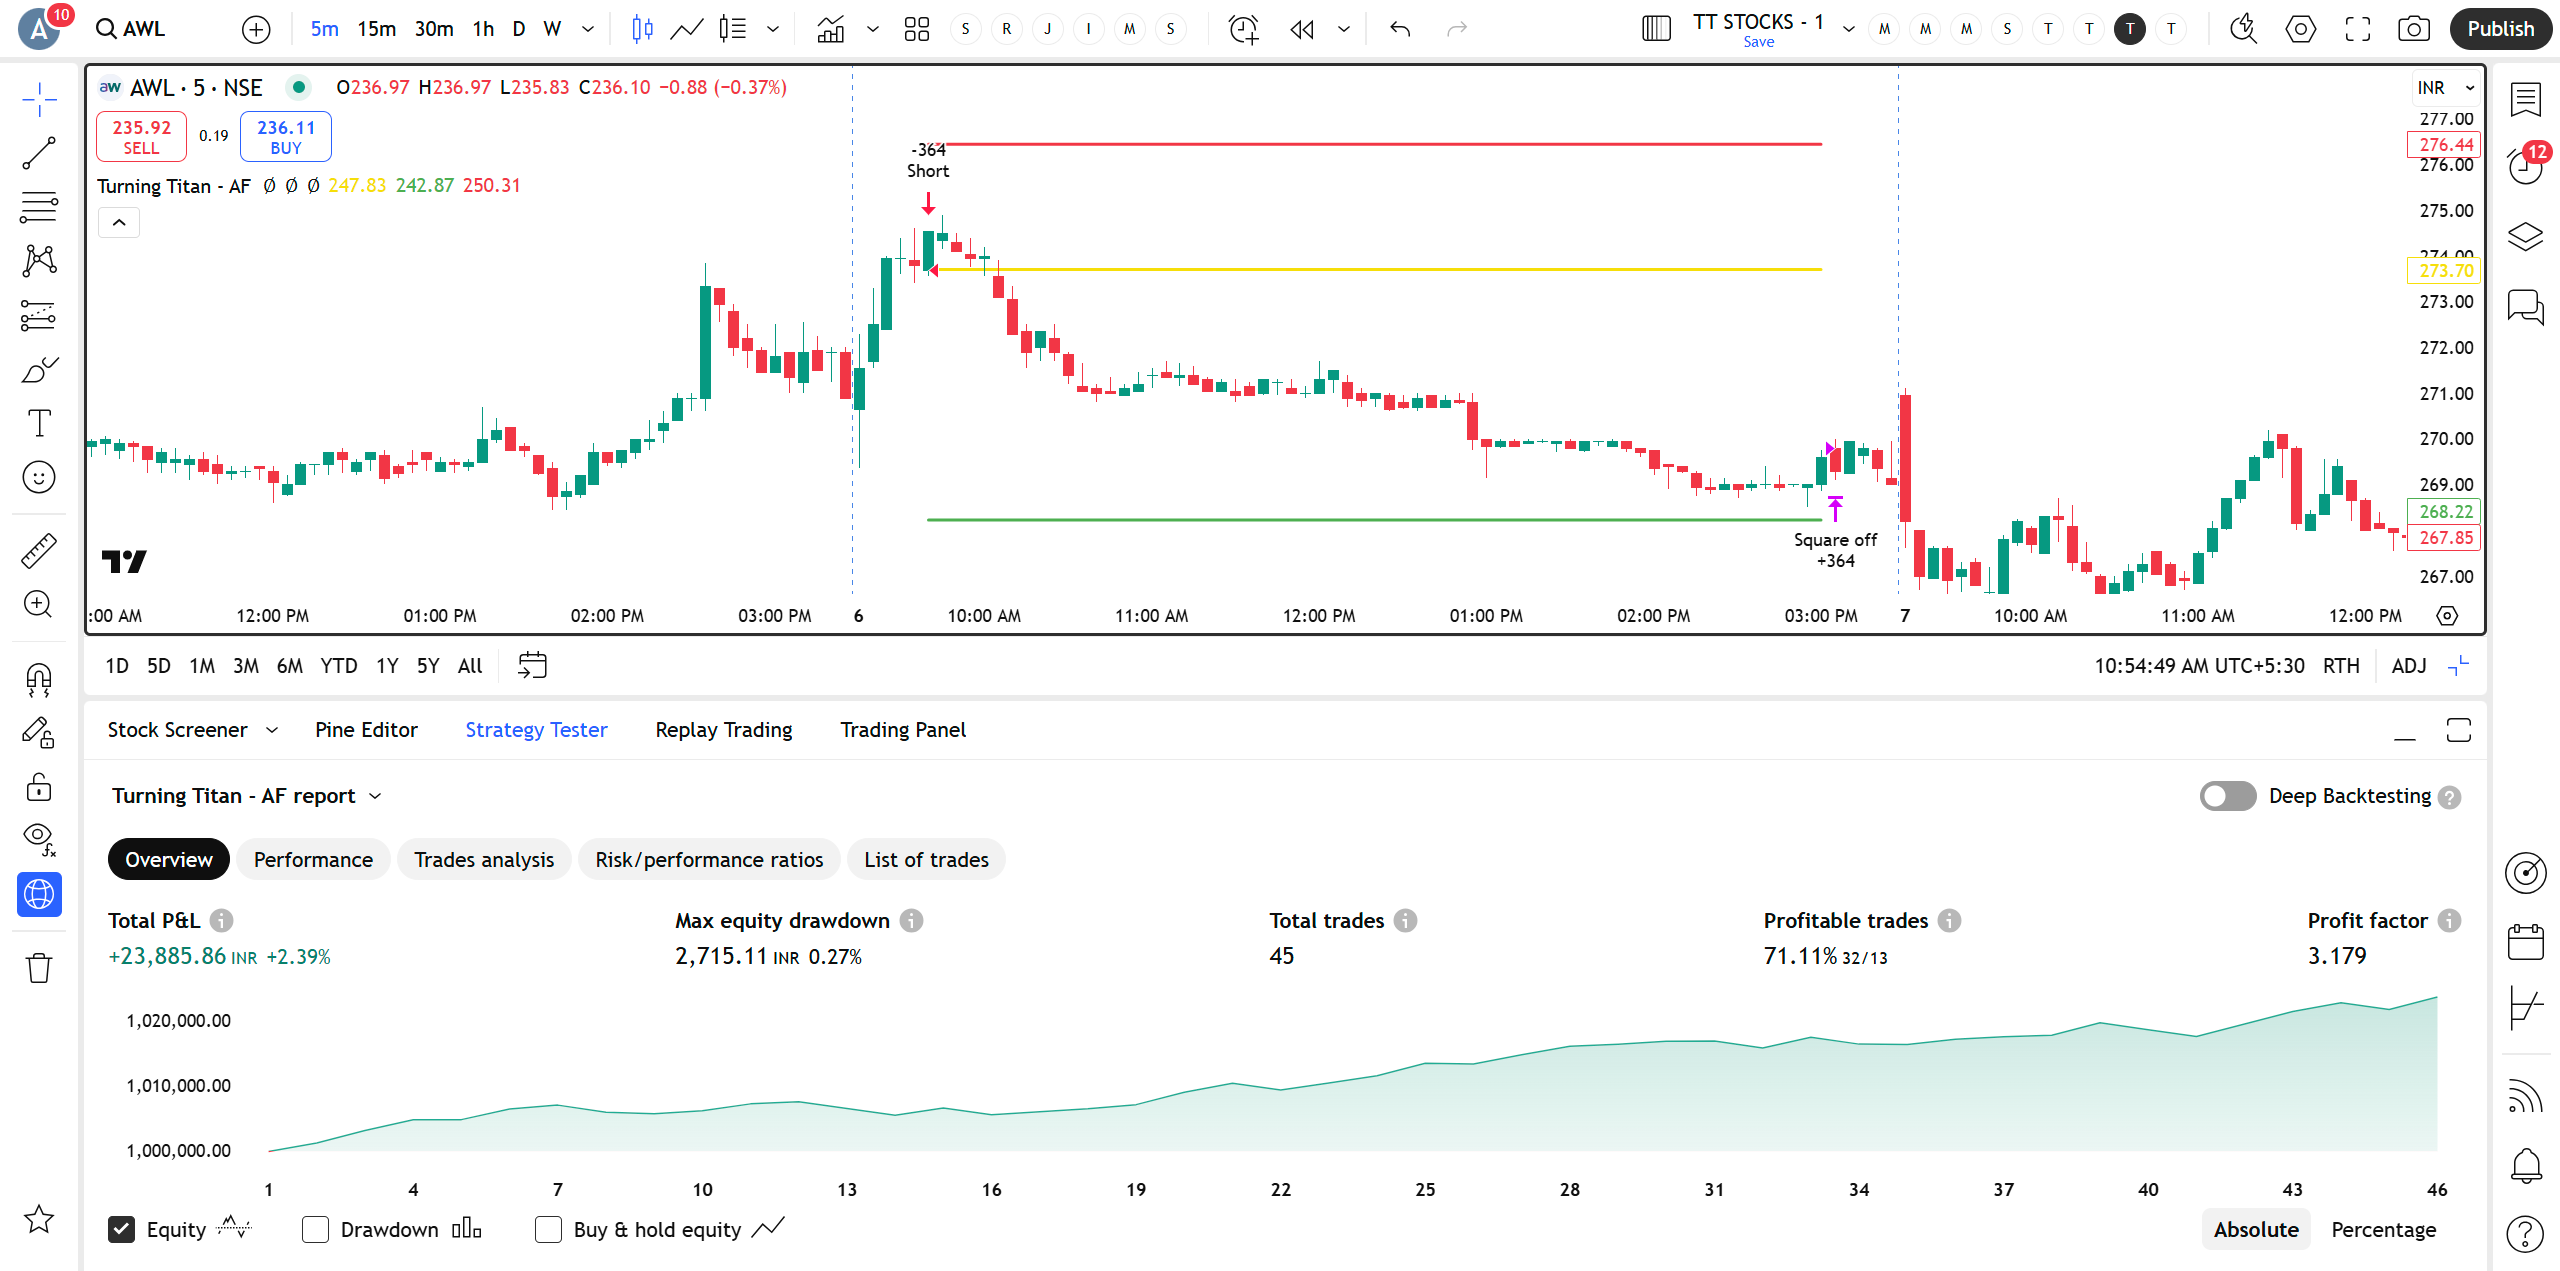Enable the Buy & hold equity checkbox
The image size is (2560, 1271).
pyautogui.click(x=548, y=1229)
